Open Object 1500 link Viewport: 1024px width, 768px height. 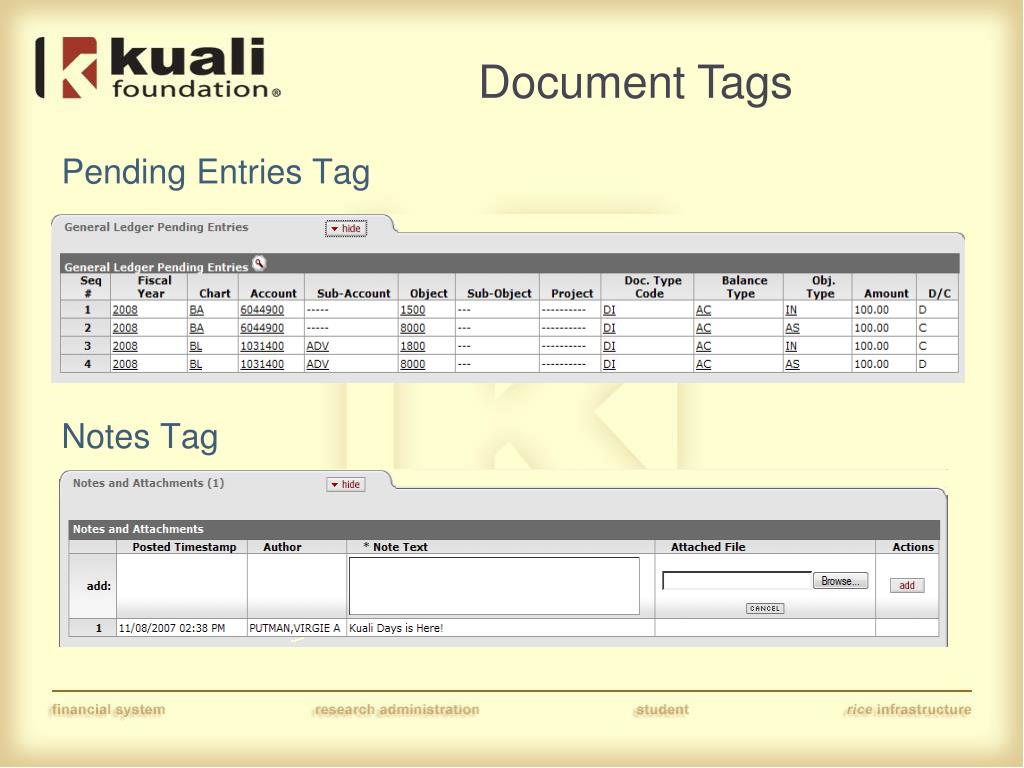click(413, 310)
